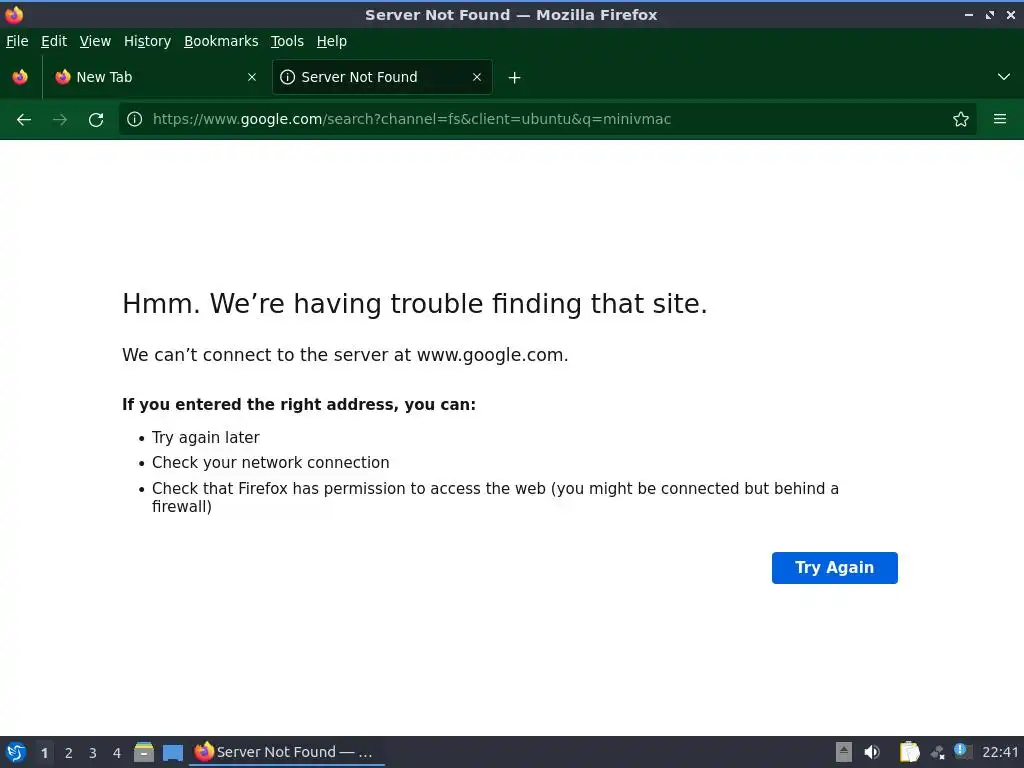This screenshot has height=768, width=1024.
Task: Open the Tools menu
Action: [x=287, y=41]
